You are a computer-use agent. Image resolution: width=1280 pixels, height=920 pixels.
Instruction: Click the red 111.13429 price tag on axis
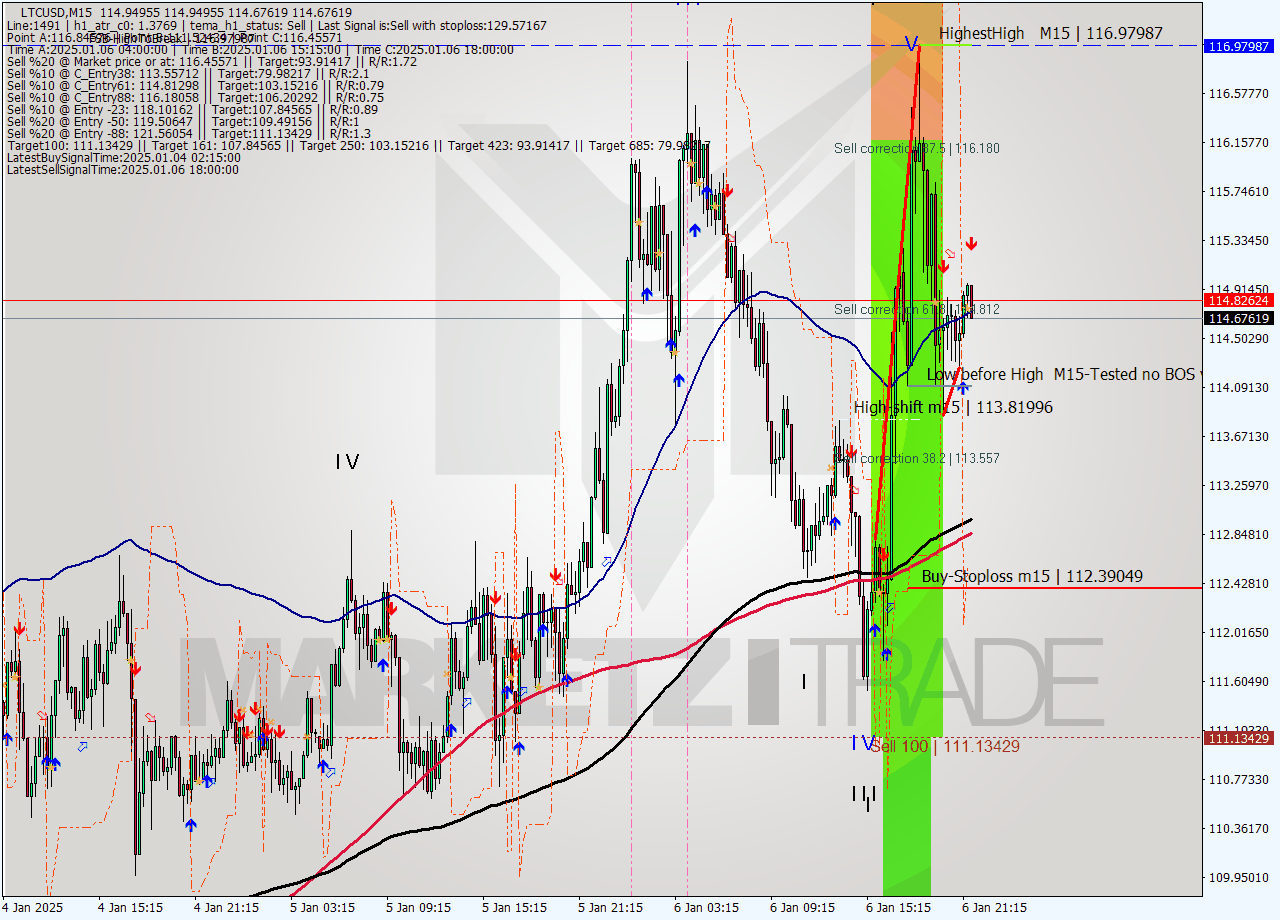point(1241,738)
